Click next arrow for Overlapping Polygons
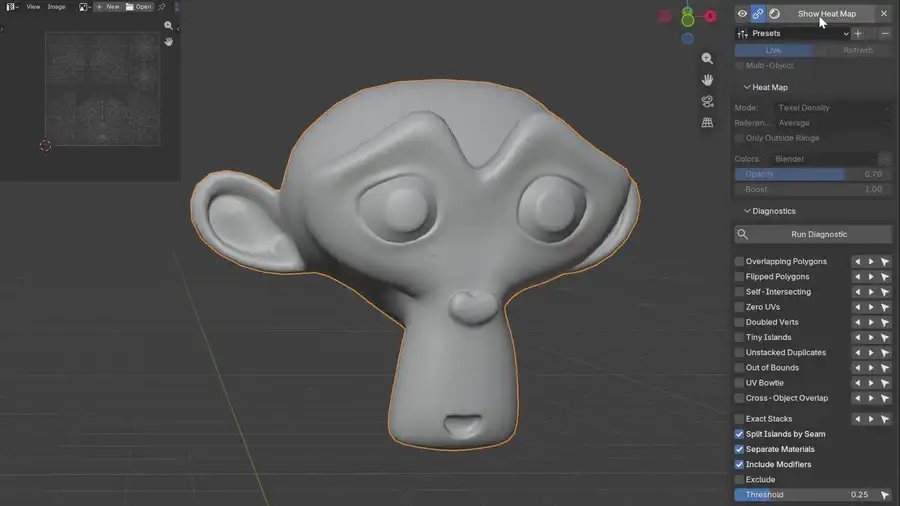The image size is (900, 506). tap(871, 262)
